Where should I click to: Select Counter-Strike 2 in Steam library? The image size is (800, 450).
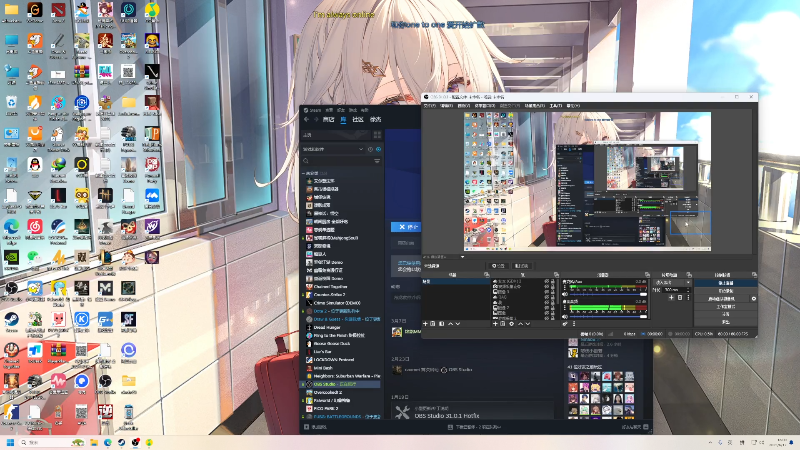point(329,295)
